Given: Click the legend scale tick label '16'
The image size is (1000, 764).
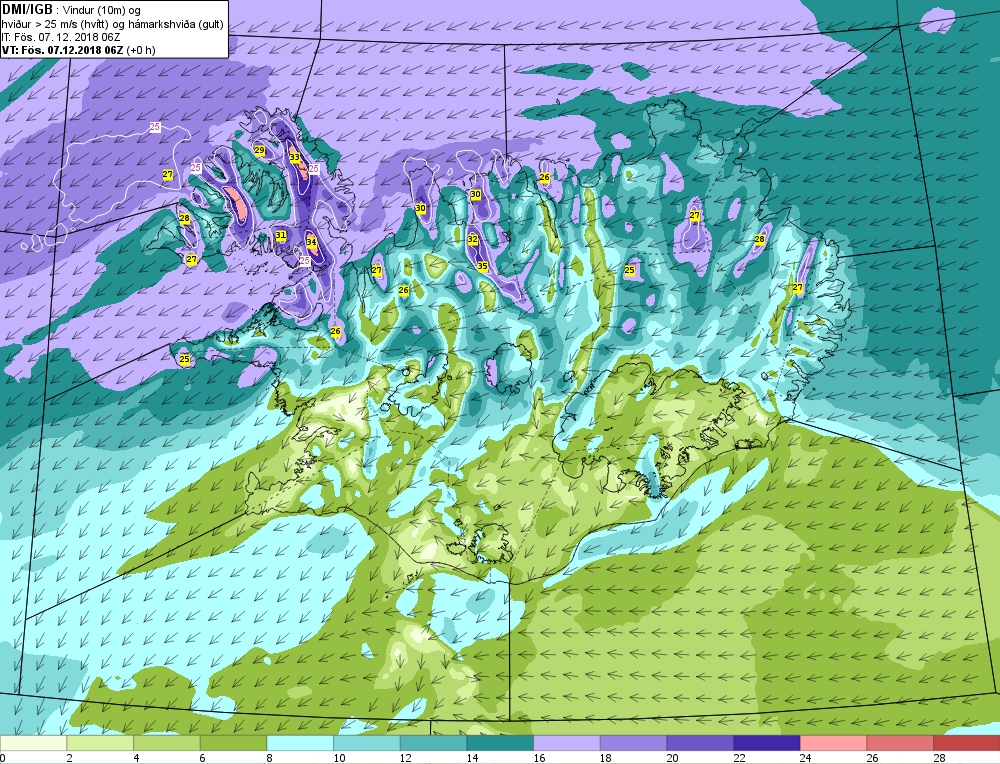Looking at the screenshot, I should click(540, 758).
